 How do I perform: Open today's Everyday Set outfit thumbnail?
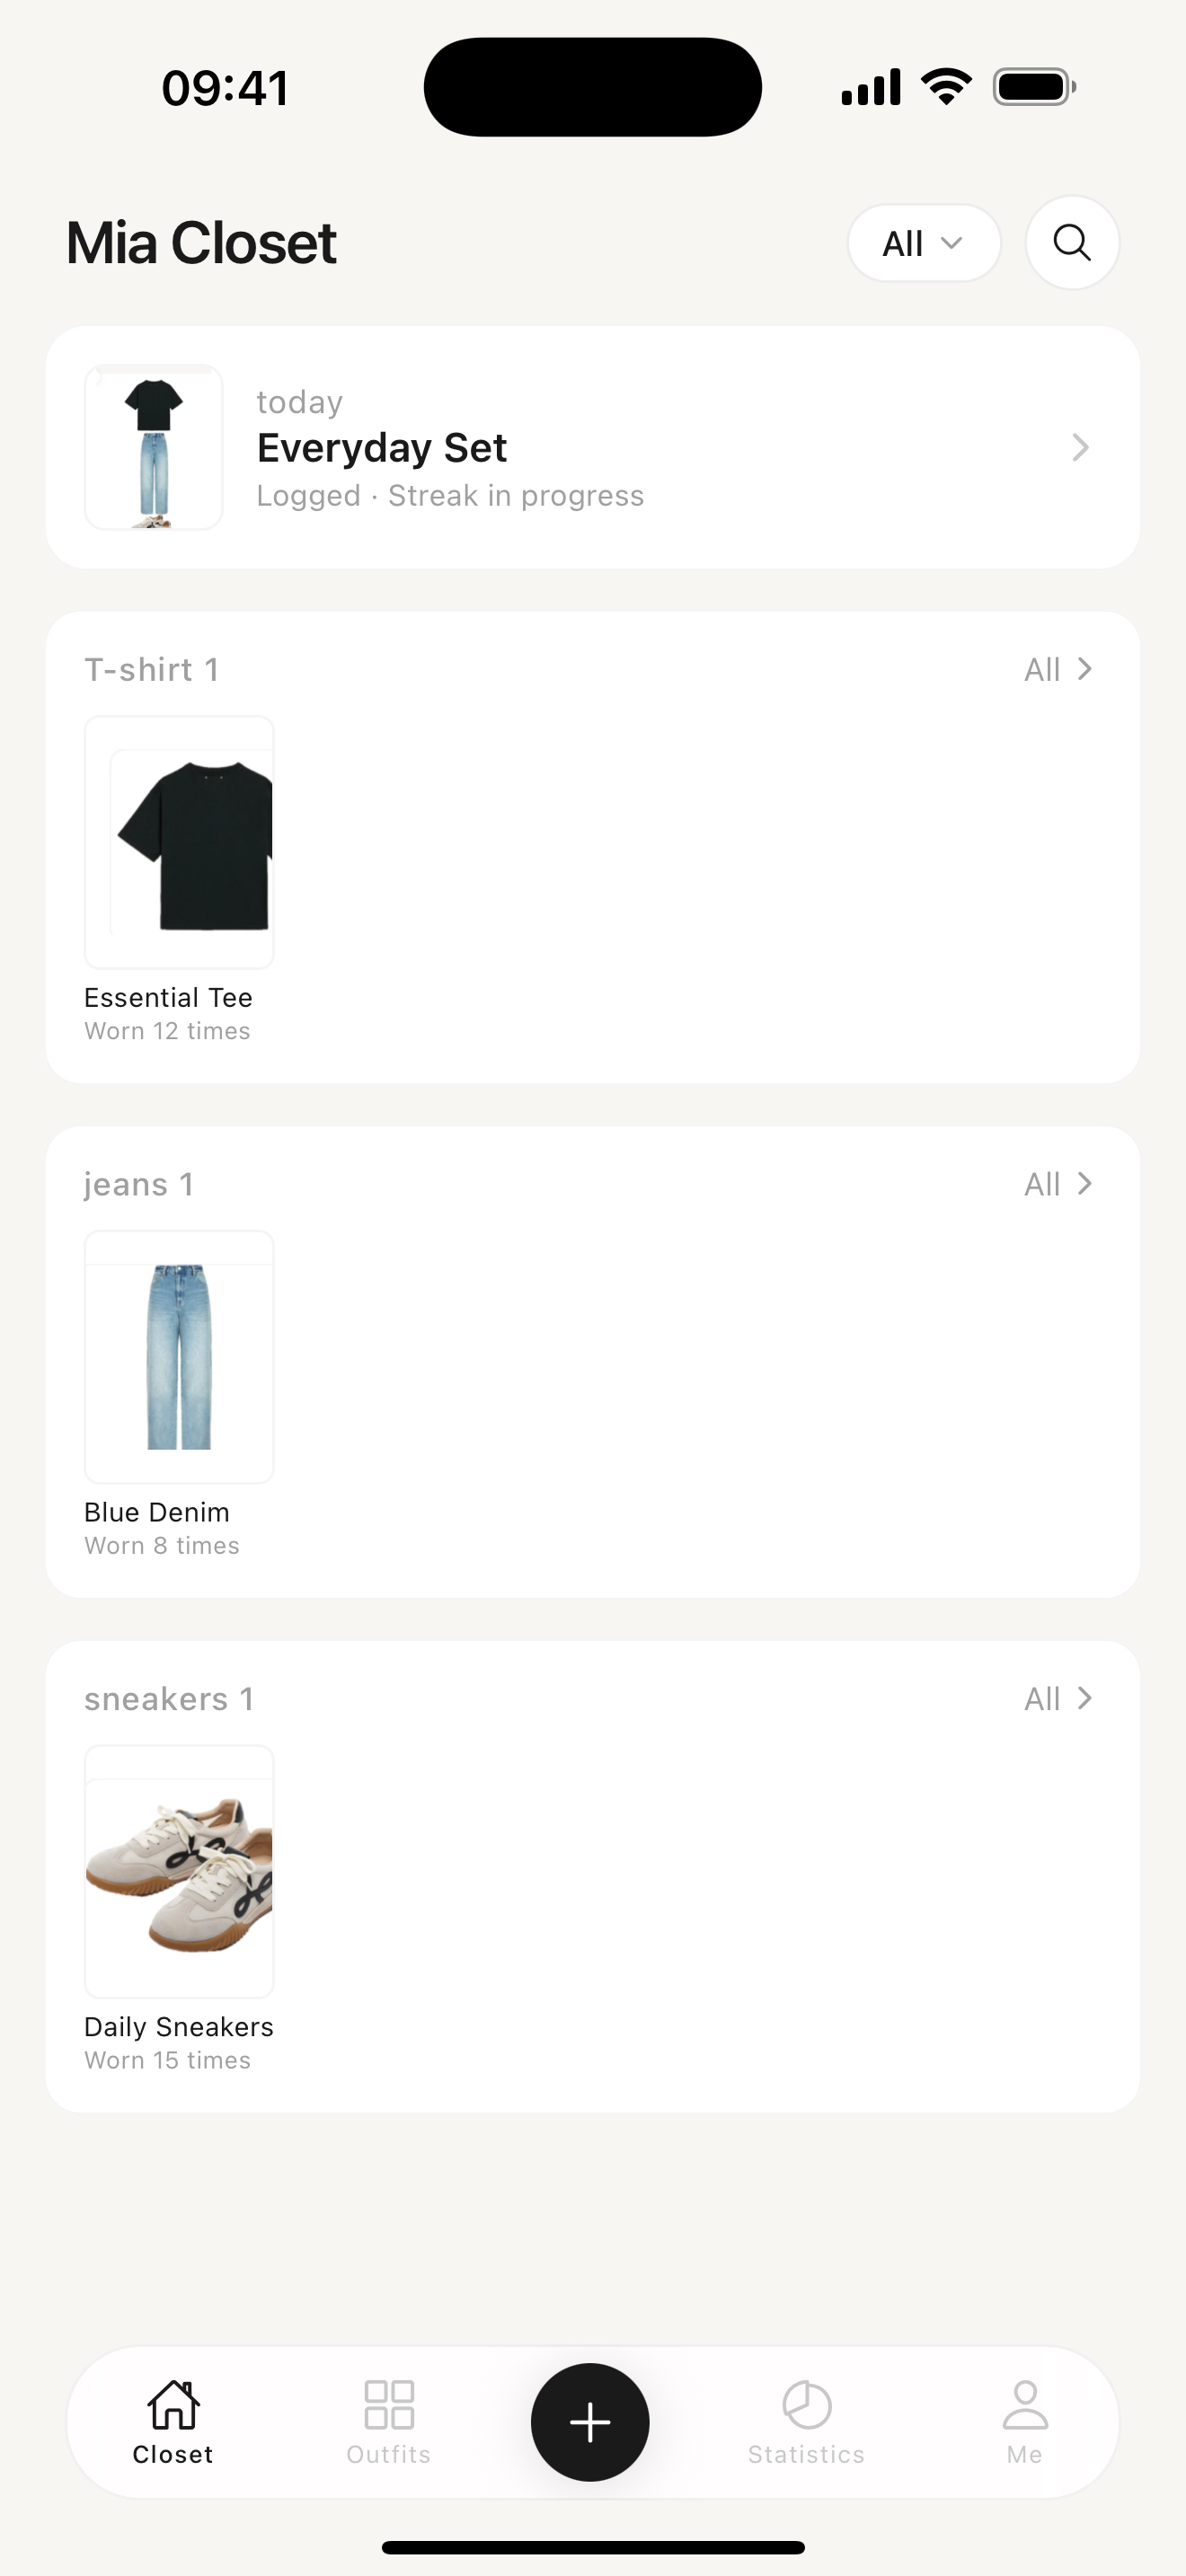coord(153,447)
